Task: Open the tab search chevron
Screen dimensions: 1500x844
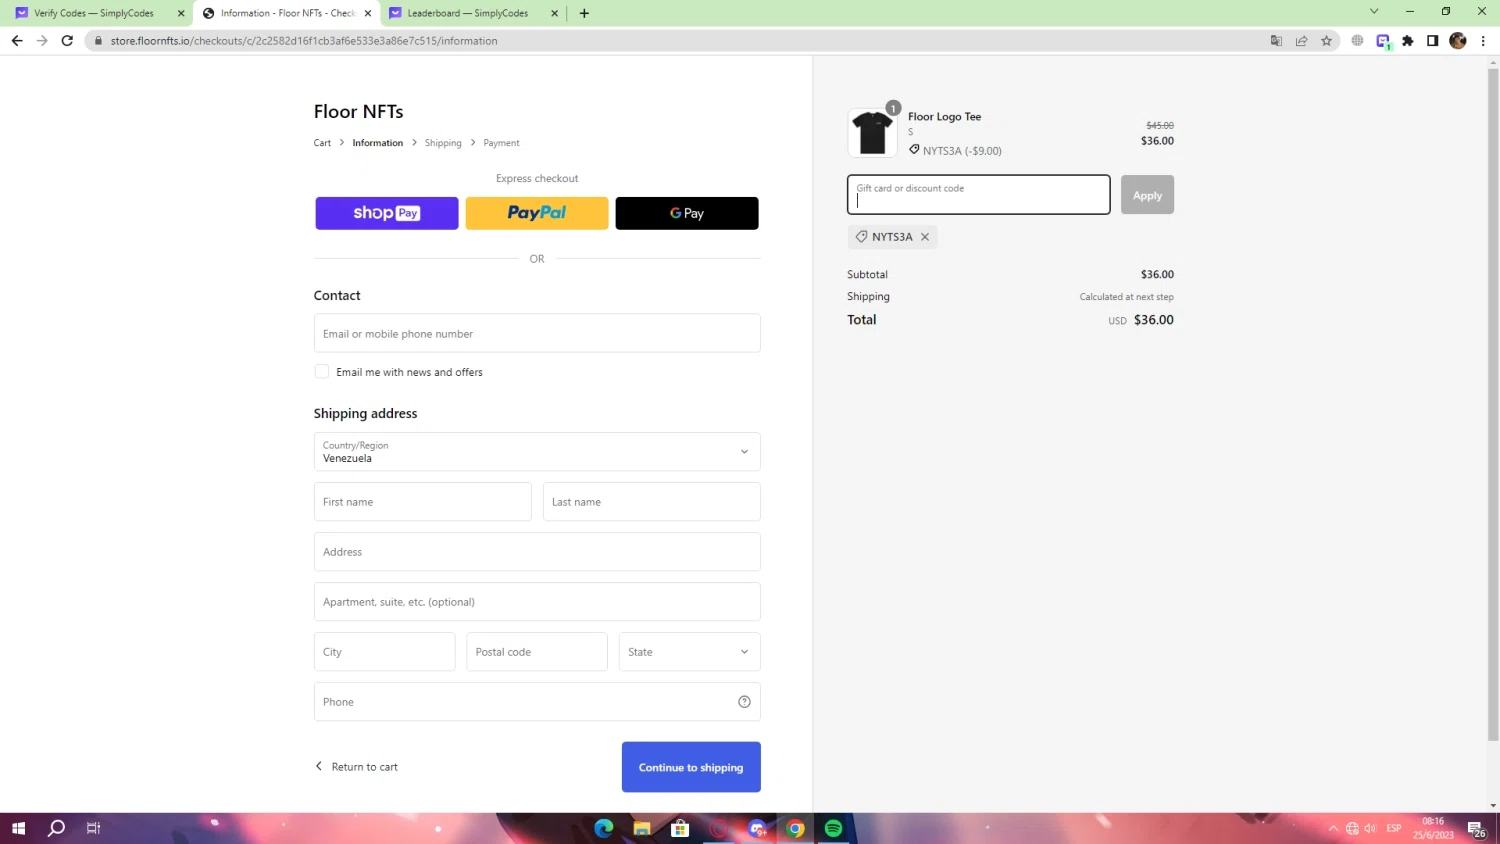Action: [1374, 12]
